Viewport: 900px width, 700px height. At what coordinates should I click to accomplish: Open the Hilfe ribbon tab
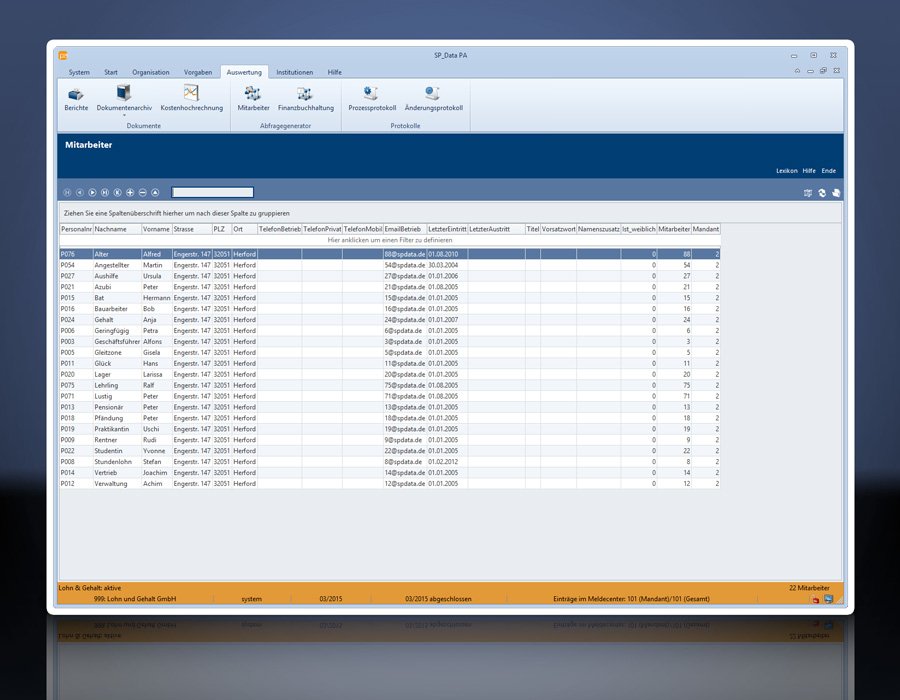coord(335,72)
